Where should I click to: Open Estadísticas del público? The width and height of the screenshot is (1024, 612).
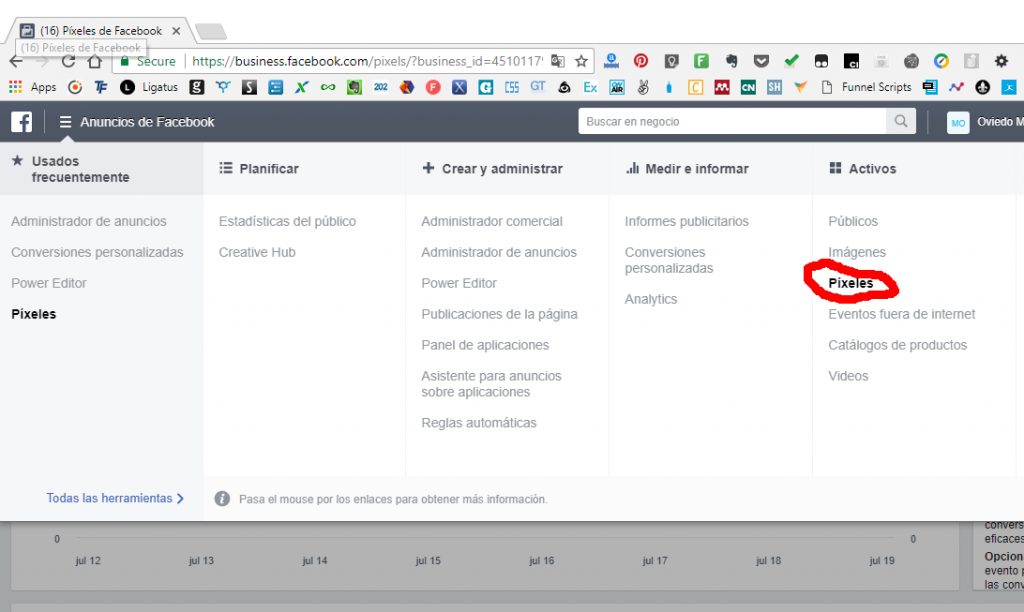[287, 221]
